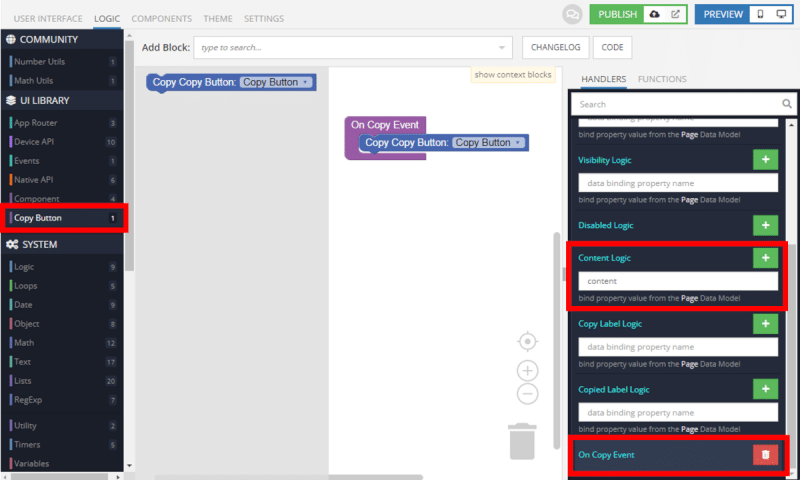Zoom in on the block canvas

point(528,371)
